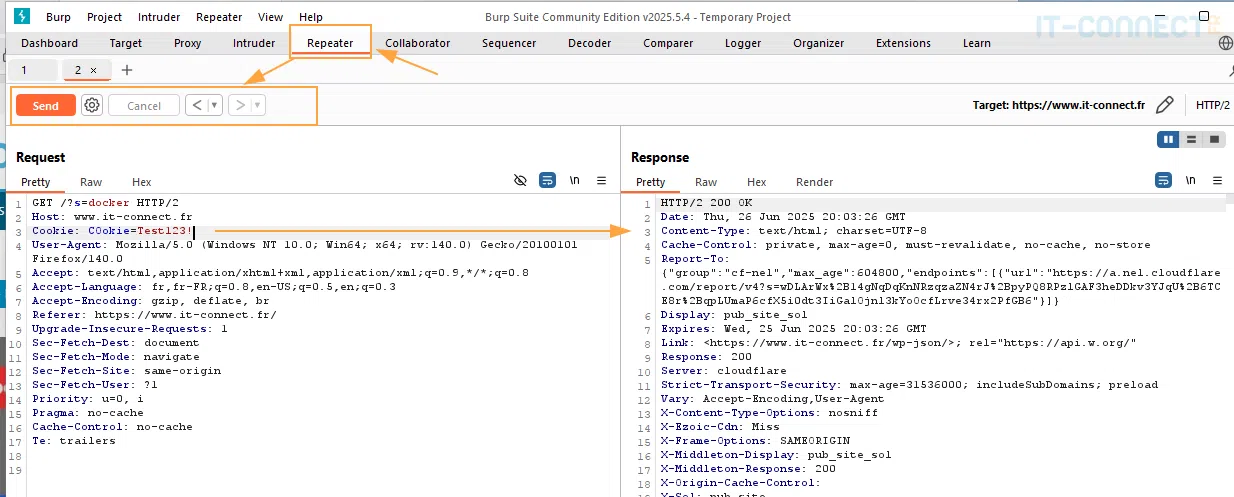Viewport: 1234px width, 497px height.
Task: Toggle line wrap in the Response panel
Action: [1163, 180]
